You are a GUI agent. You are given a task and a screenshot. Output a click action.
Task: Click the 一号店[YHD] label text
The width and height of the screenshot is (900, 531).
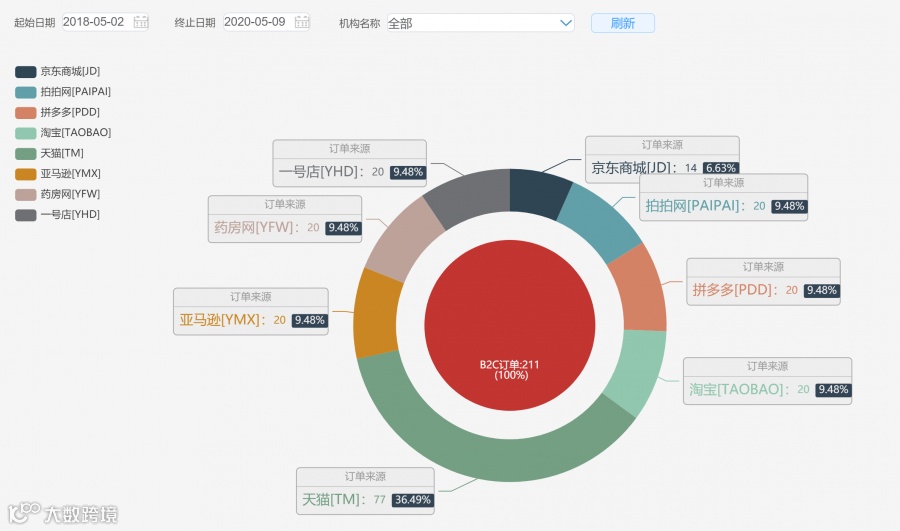click(319, 172)
